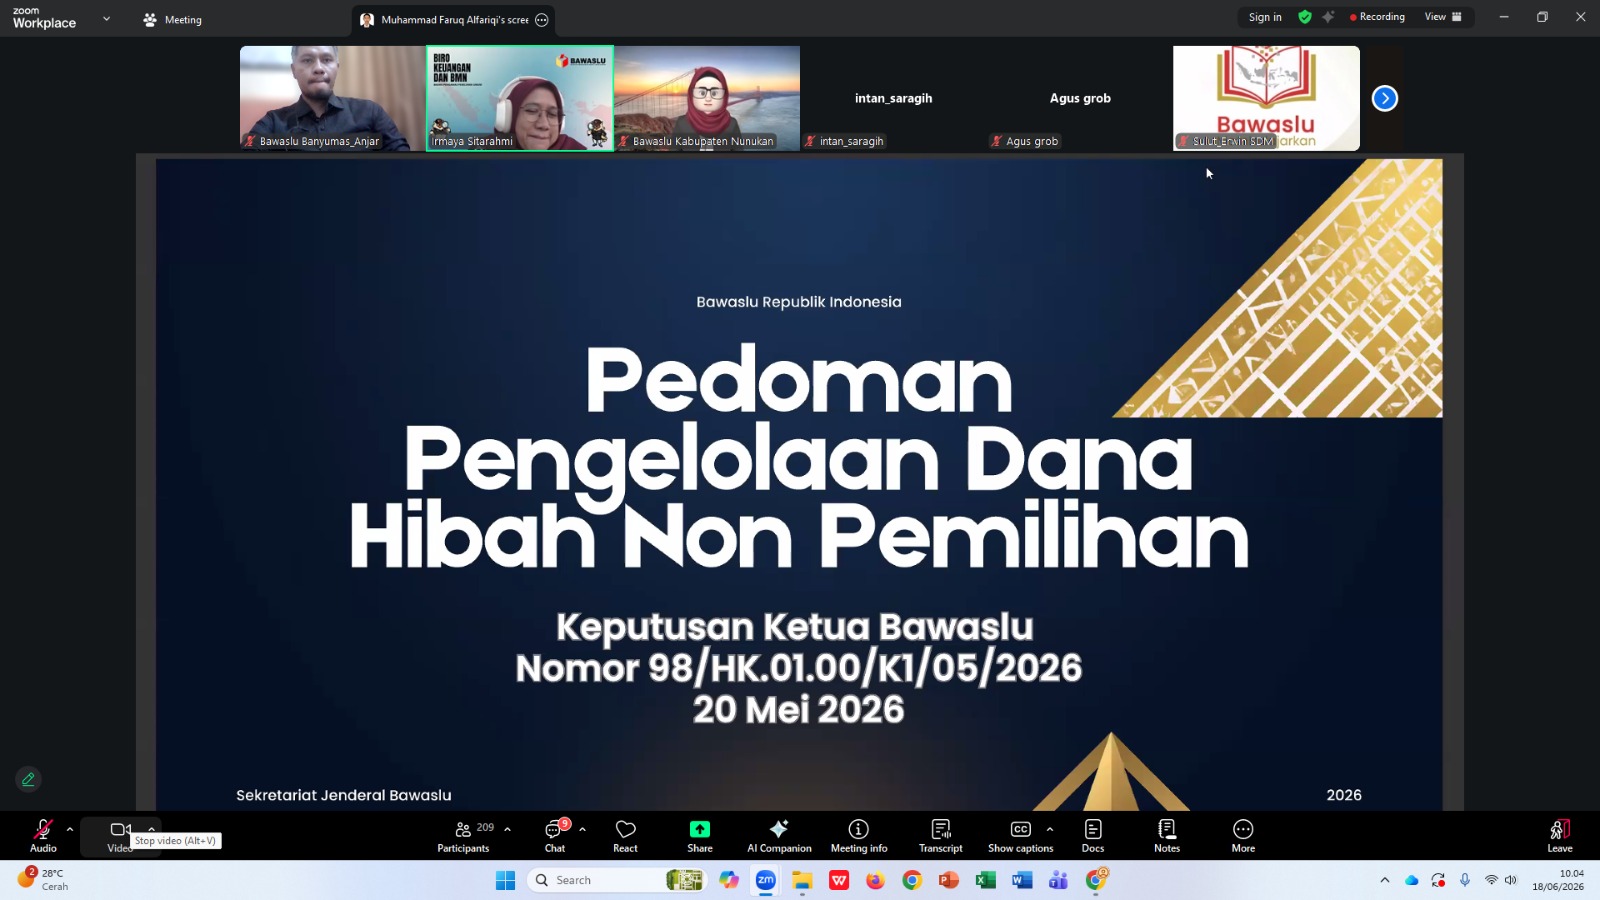Select the Bawaslu Kabupaten Nunukan video thumbnail
Screen dimensions: 1600x900
point(707,98)
